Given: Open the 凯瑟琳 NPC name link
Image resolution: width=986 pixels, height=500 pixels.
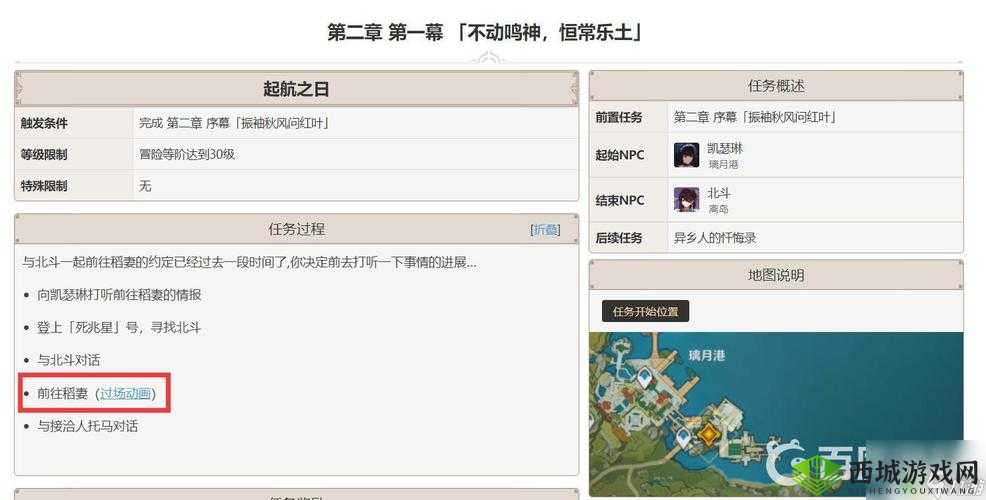Looking at the screenshot, I should click(725, 148).
